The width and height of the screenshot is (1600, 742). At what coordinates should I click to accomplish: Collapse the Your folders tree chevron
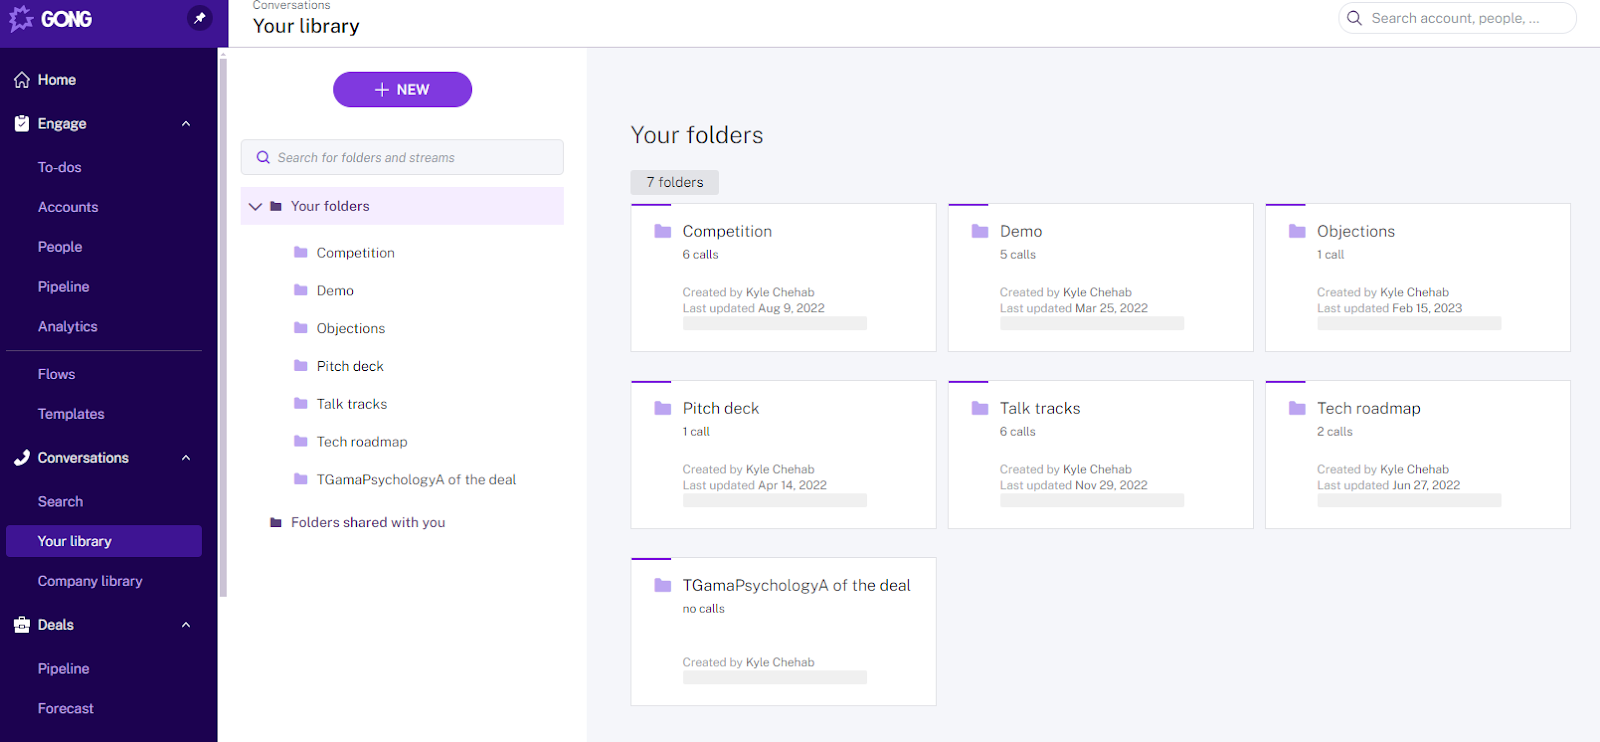[x=255, y=207]
